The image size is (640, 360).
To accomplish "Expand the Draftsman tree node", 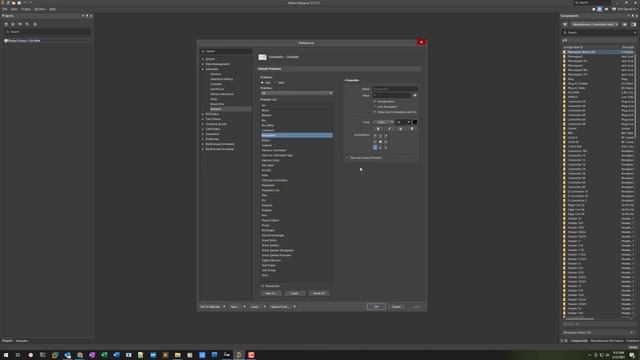I will pyautogui.click(x=203, y=139).
